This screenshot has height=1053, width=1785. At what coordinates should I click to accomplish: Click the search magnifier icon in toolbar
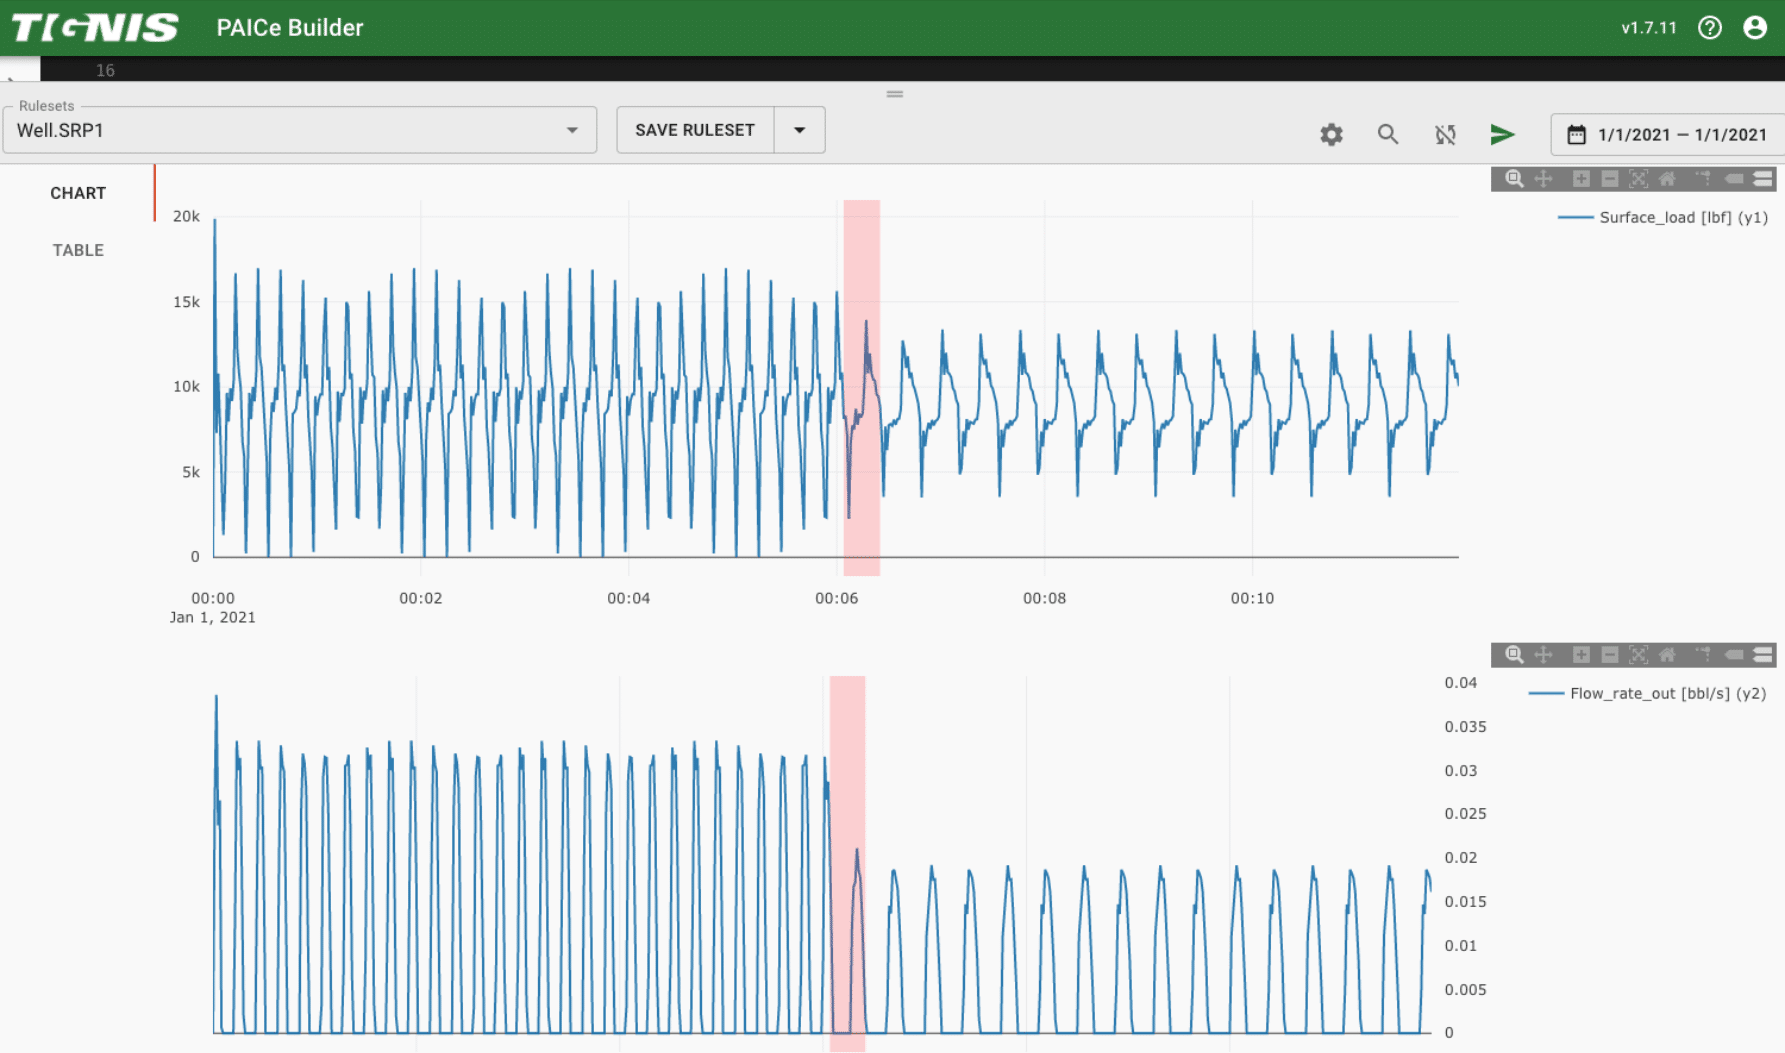1388,134
